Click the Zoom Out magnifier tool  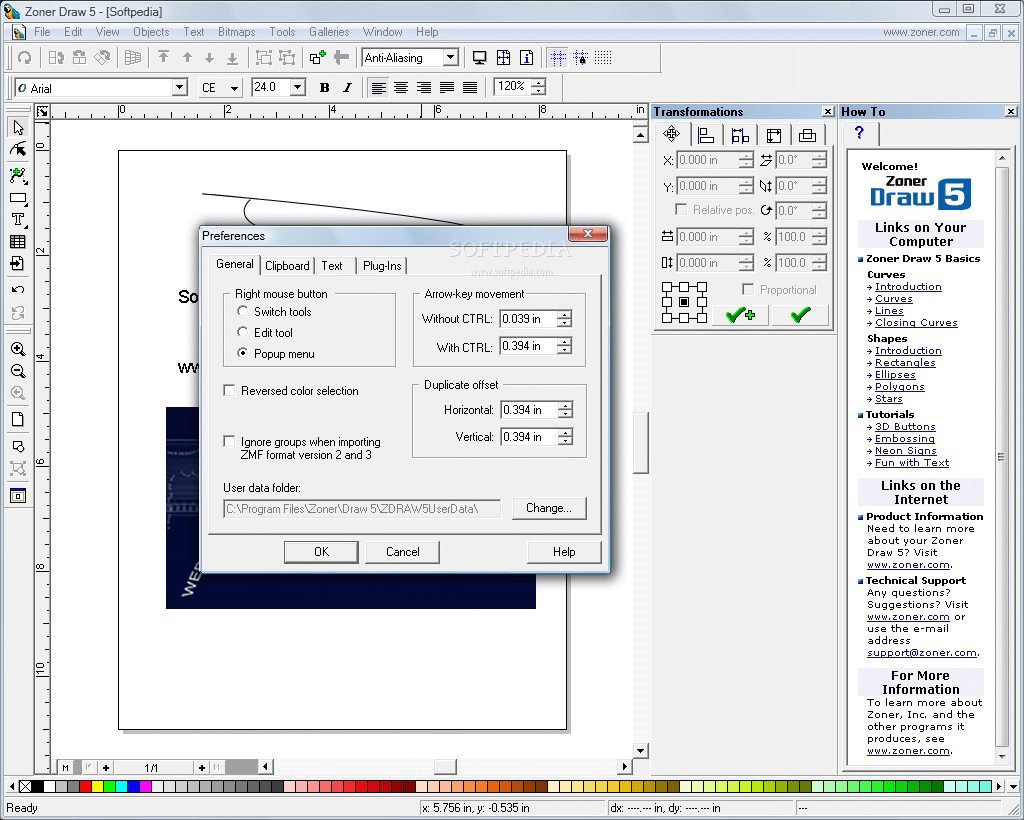point(18,371)
